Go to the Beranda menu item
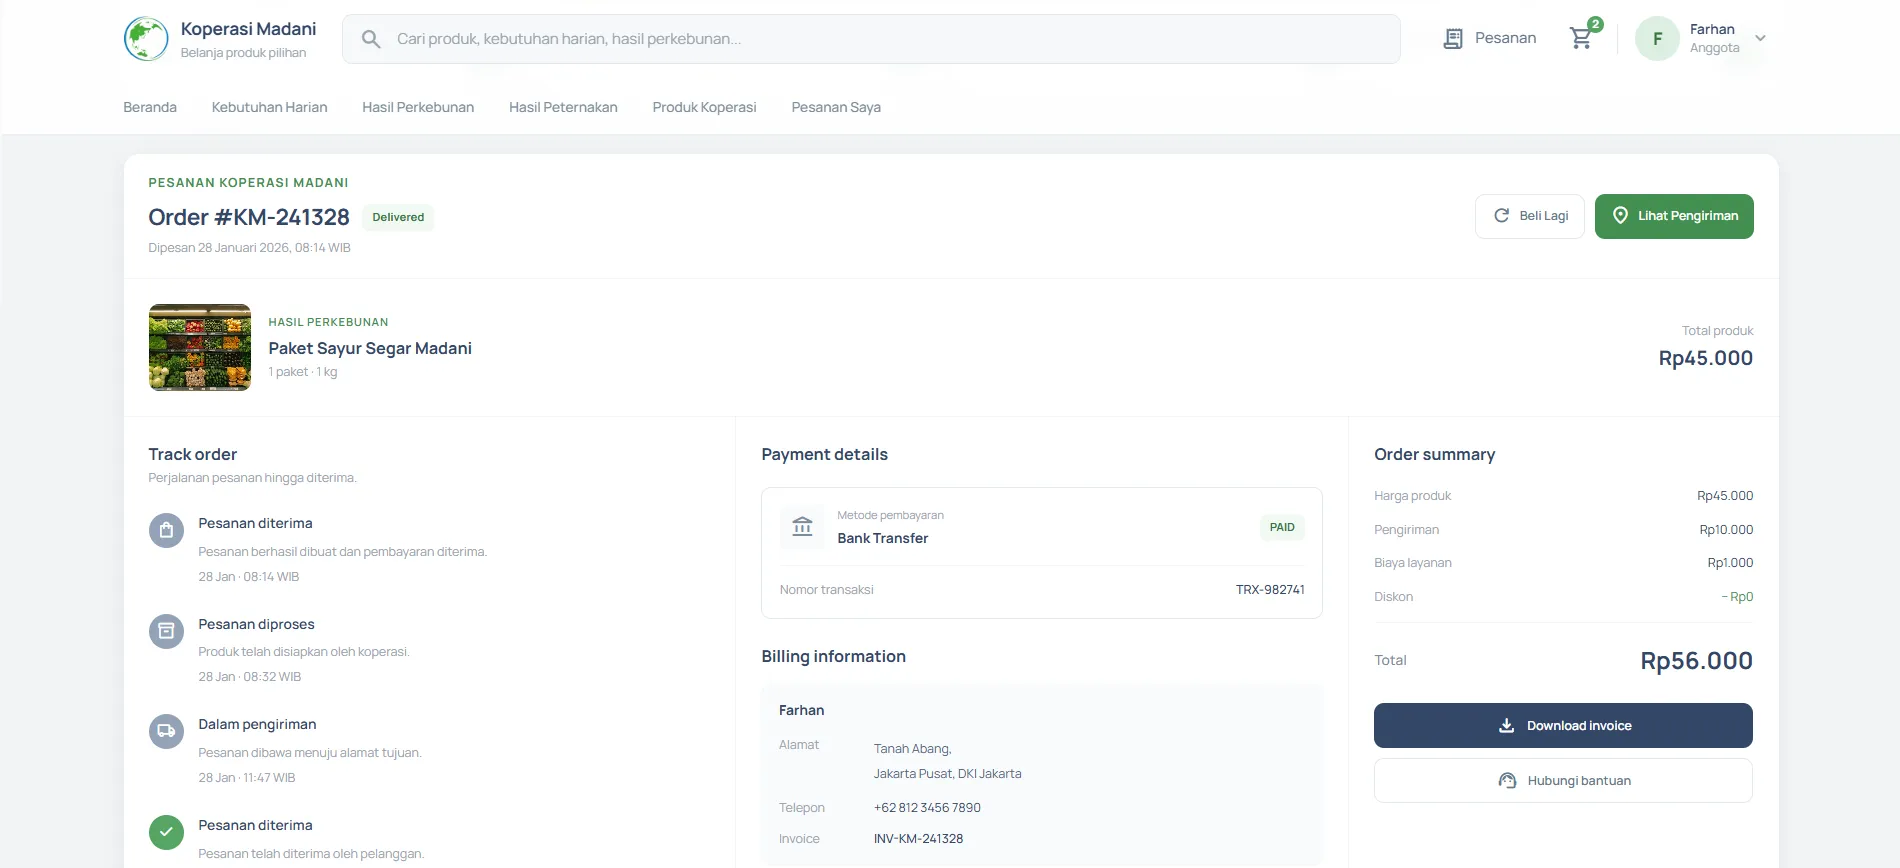 coord(150,107)
